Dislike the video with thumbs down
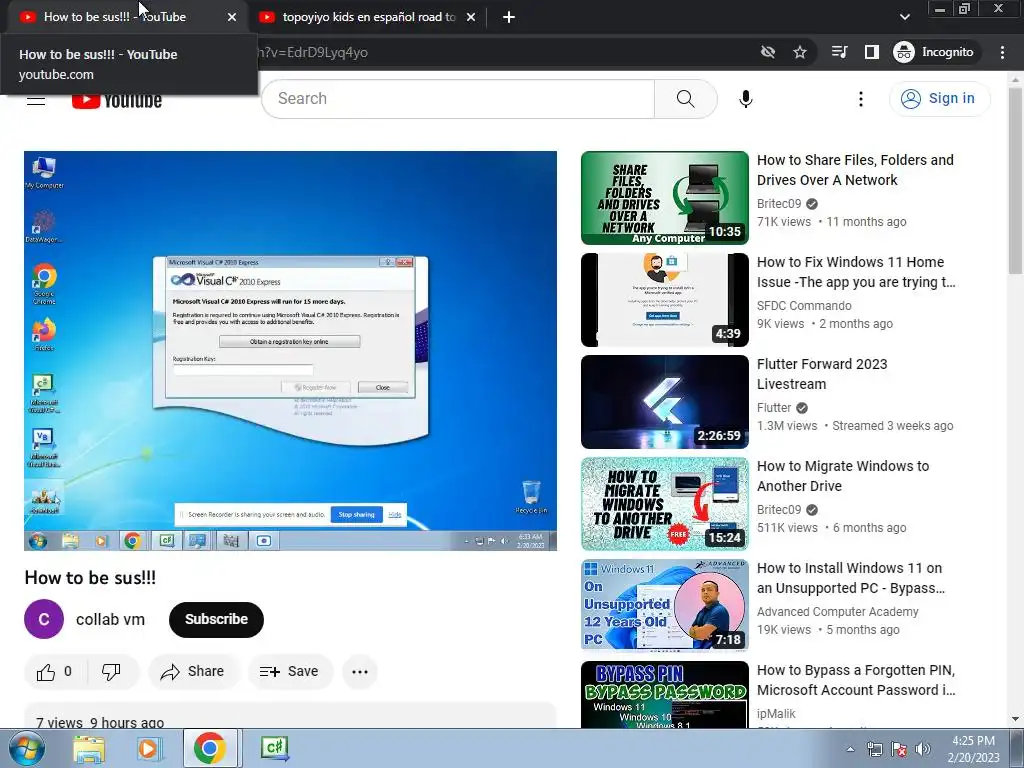 (x=111, y=671)
